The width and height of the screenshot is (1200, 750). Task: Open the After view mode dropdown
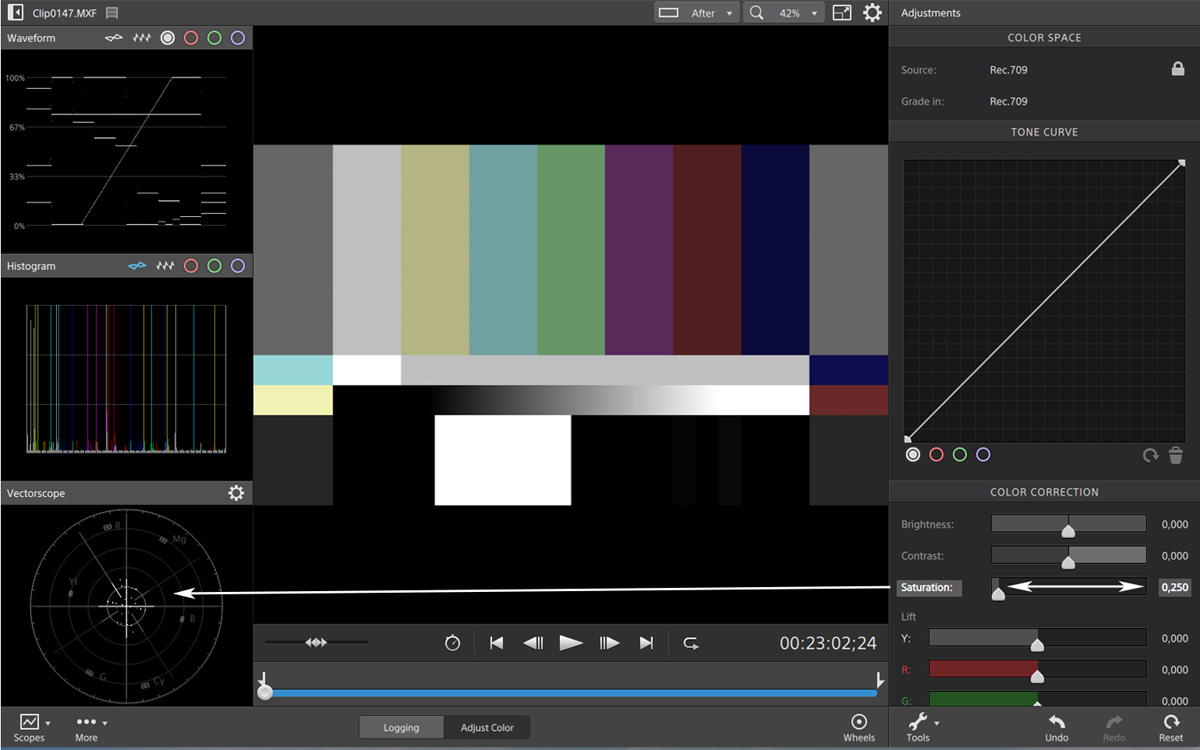[x=696, y=13]
